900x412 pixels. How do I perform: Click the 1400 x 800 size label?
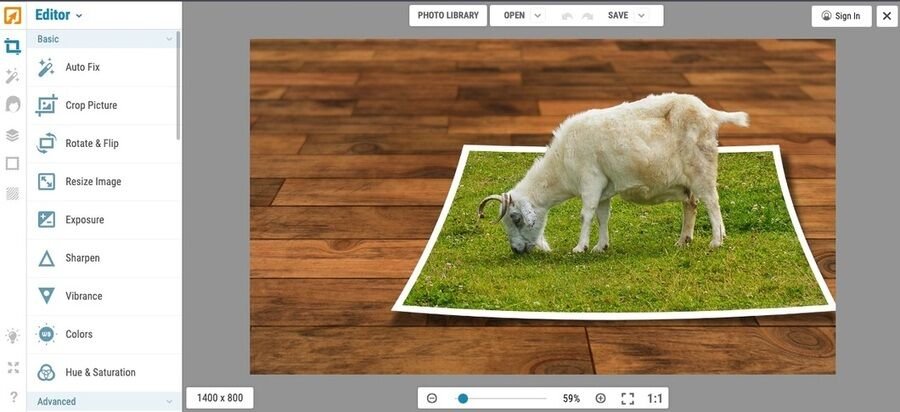[220, 398]
